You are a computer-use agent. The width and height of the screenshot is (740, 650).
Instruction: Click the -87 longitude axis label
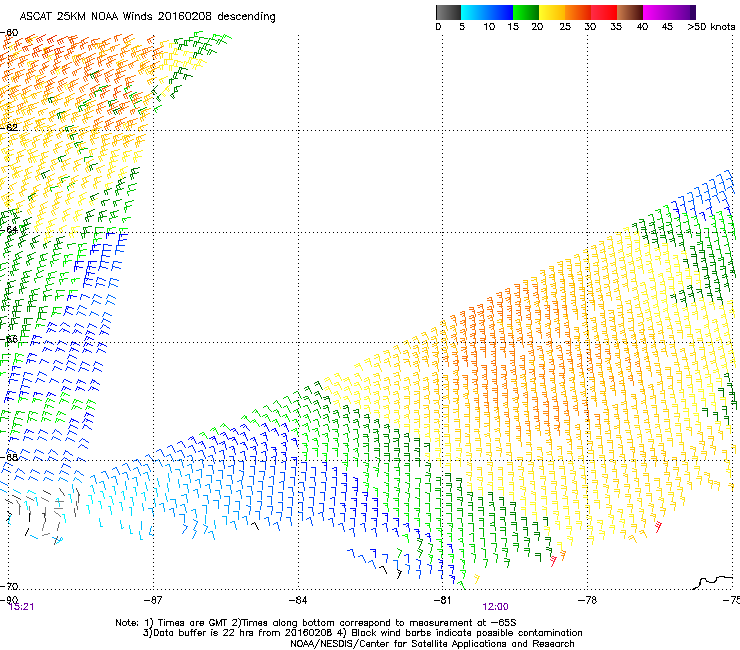click(153, 600)
